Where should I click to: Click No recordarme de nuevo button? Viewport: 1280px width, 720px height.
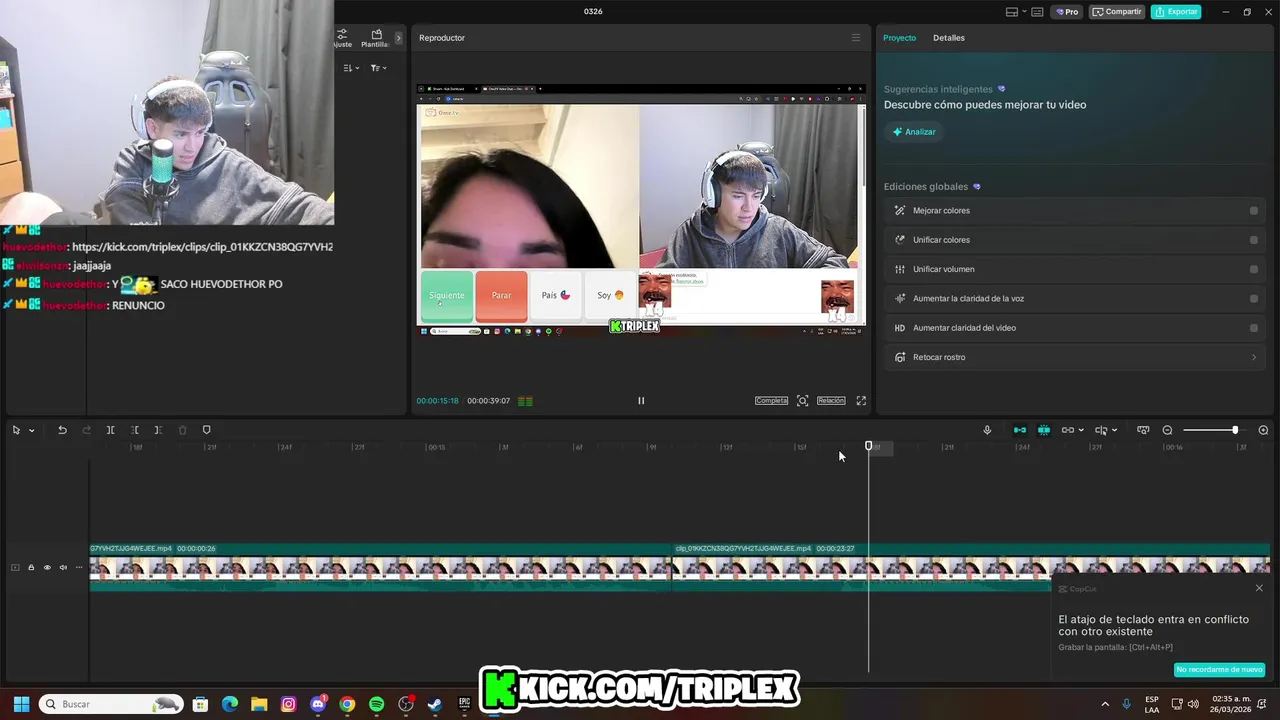coord(1219,670)
